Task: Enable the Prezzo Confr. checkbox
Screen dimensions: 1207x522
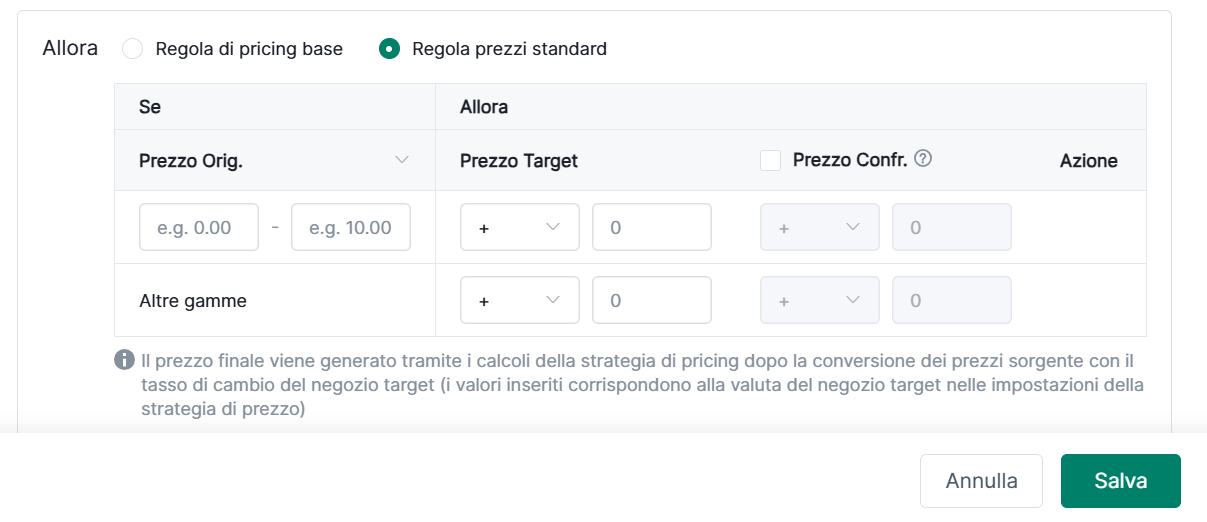Action: (770, 160)
